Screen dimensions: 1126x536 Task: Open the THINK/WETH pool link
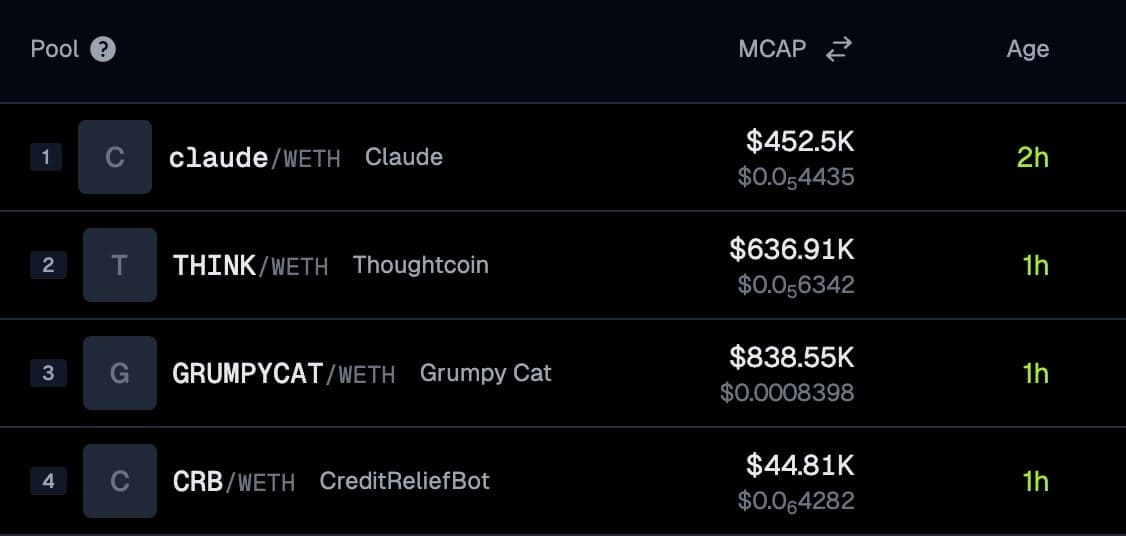250,266
